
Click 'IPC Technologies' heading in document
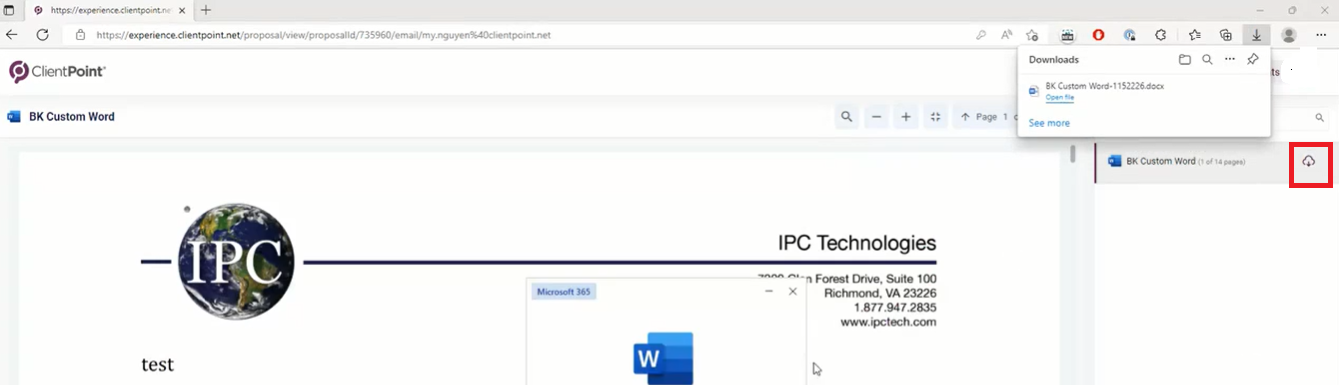pos(857,243)
